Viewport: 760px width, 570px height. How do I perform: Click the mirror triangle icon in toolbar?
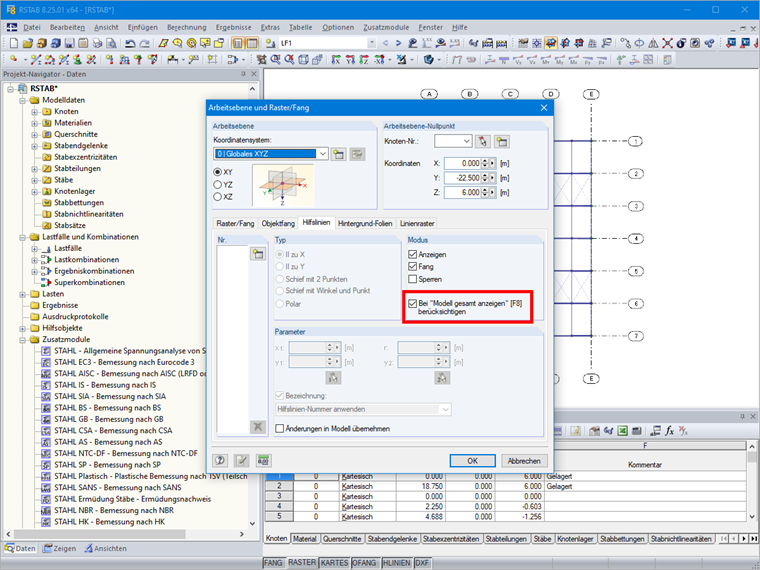tap(653, 43)
